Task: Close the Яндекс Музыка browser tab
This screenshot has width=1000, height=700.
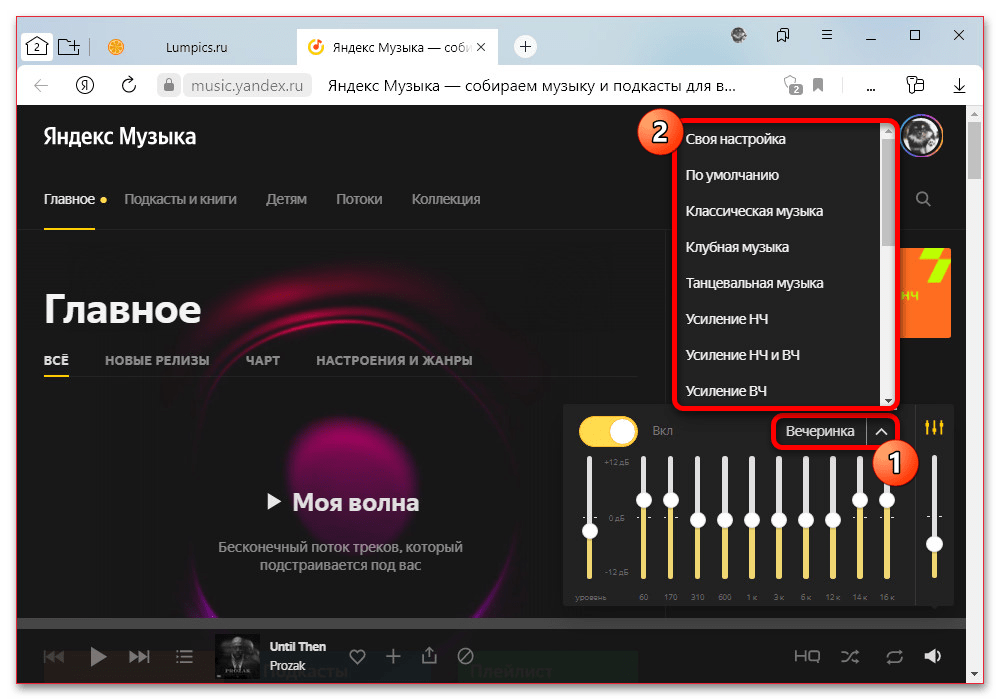Action: [x=482, y=47]
